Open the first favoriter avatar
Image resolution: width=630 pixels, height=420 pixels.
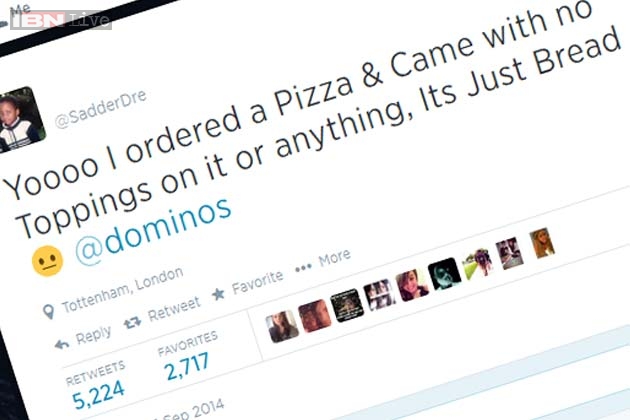(282, 326)
